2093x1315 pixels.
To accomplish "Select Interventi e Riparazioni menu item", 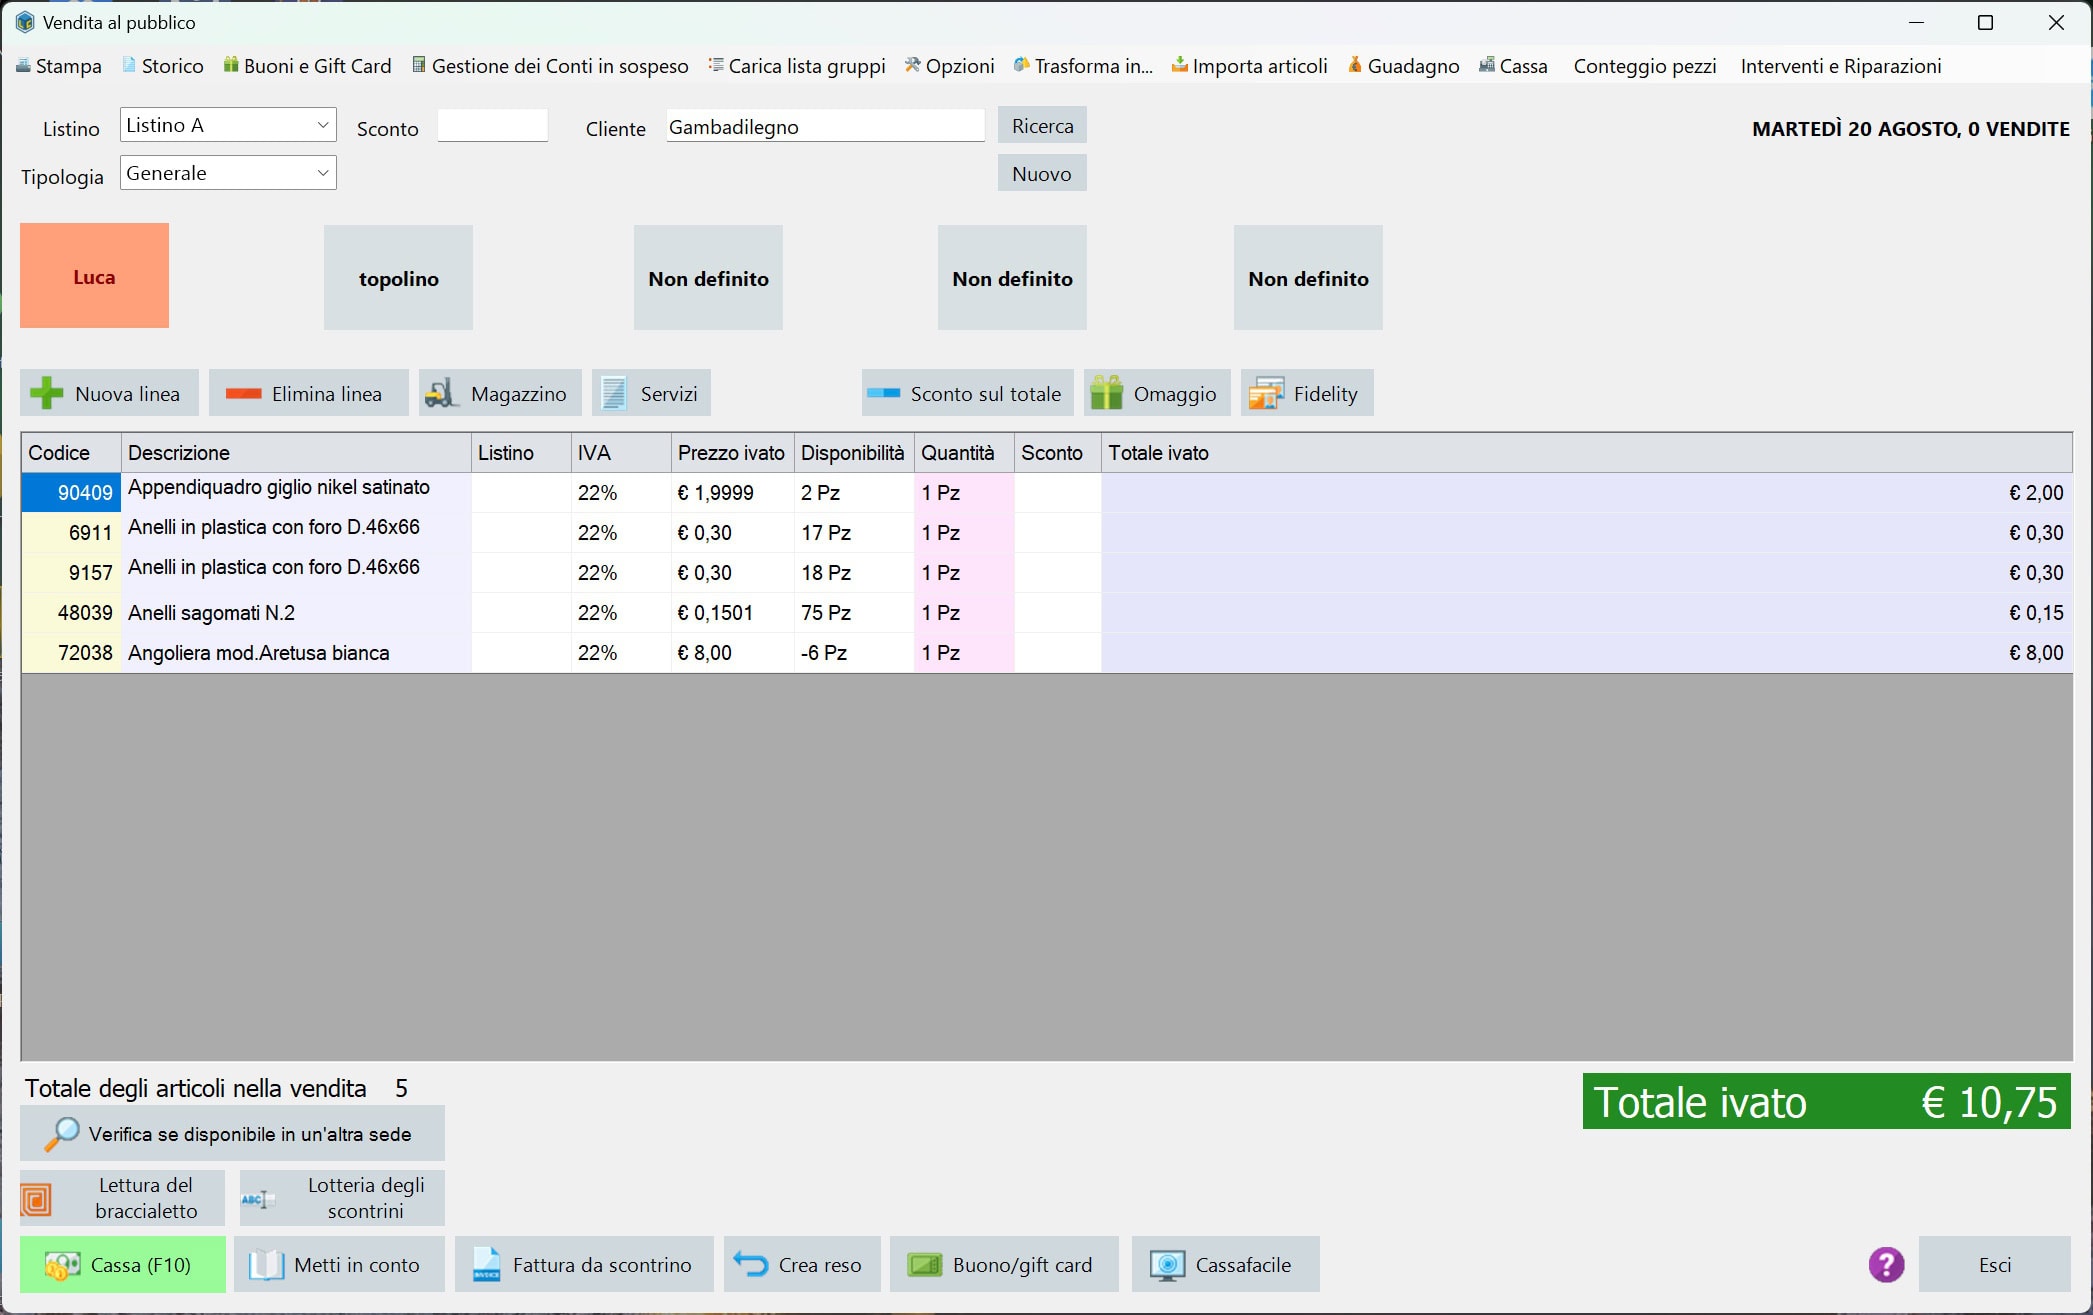I will click(1840, 65).
